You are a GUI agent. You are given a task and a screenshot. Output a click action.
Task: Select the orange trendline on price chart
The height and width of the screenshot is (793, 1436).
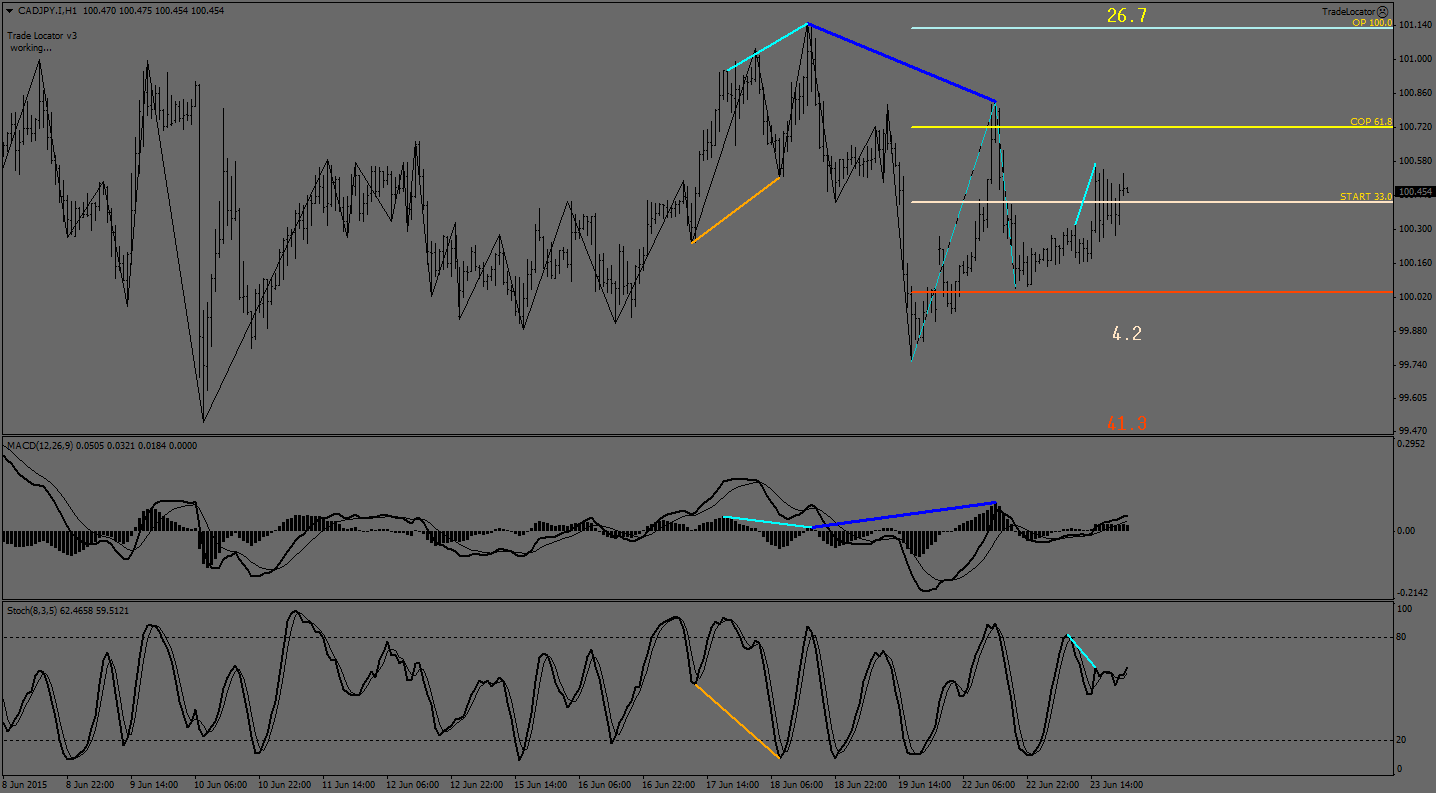point(735,210)
